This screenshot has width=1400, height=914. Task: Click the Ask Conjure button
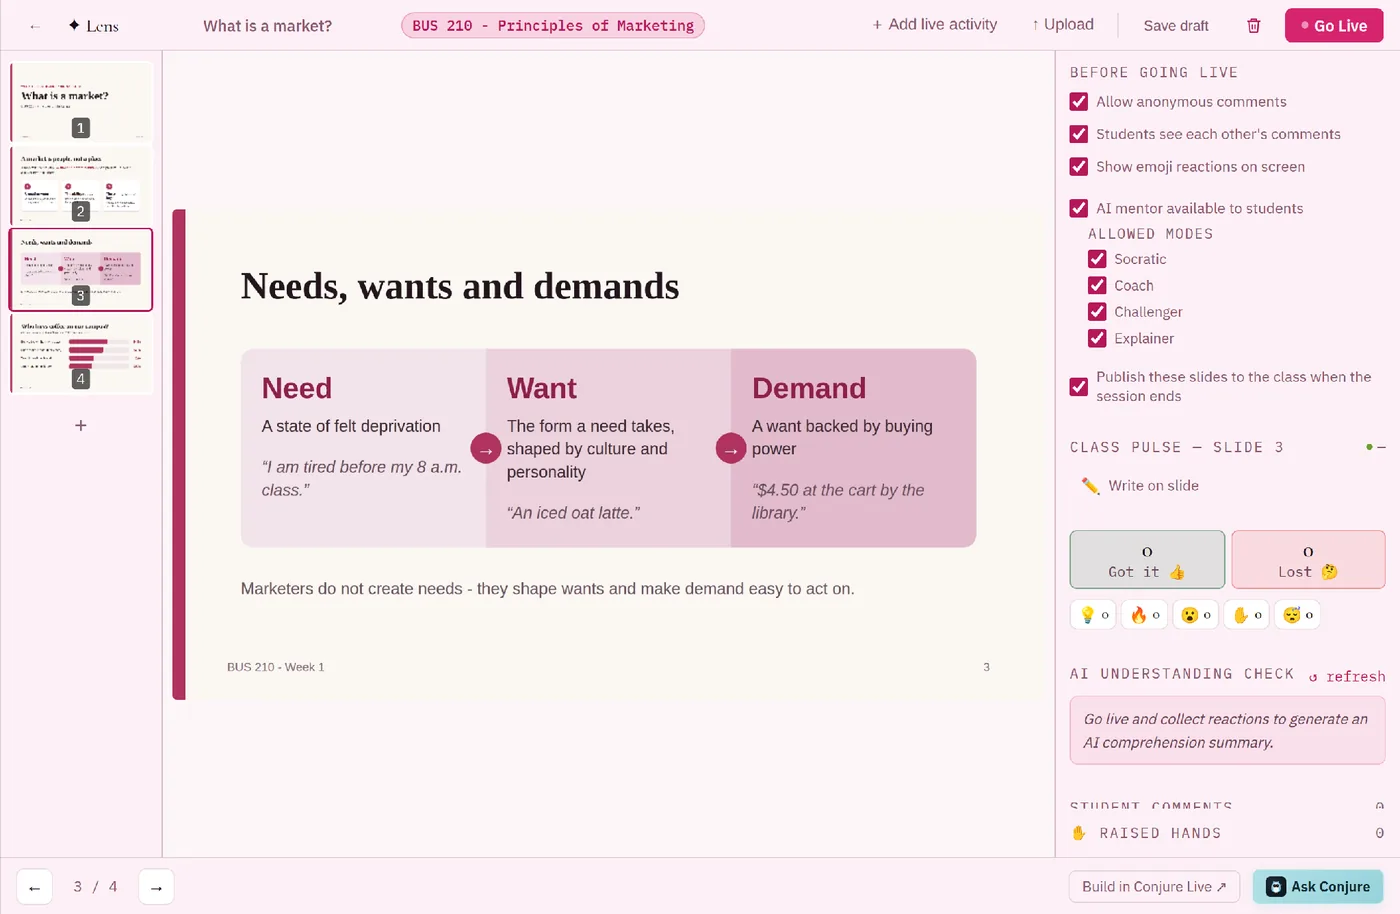tap(1318, 887)
